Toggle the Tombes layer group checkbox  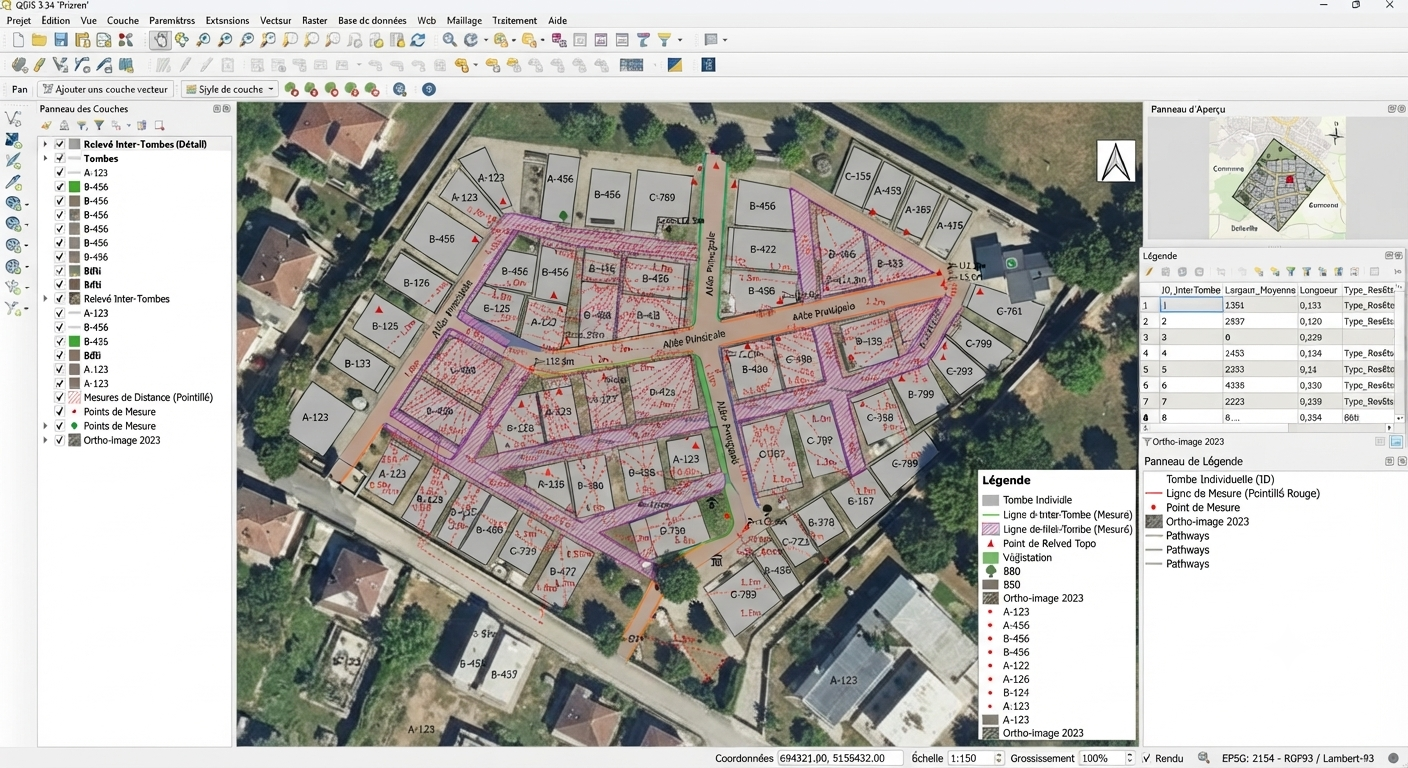click(60, 158)
